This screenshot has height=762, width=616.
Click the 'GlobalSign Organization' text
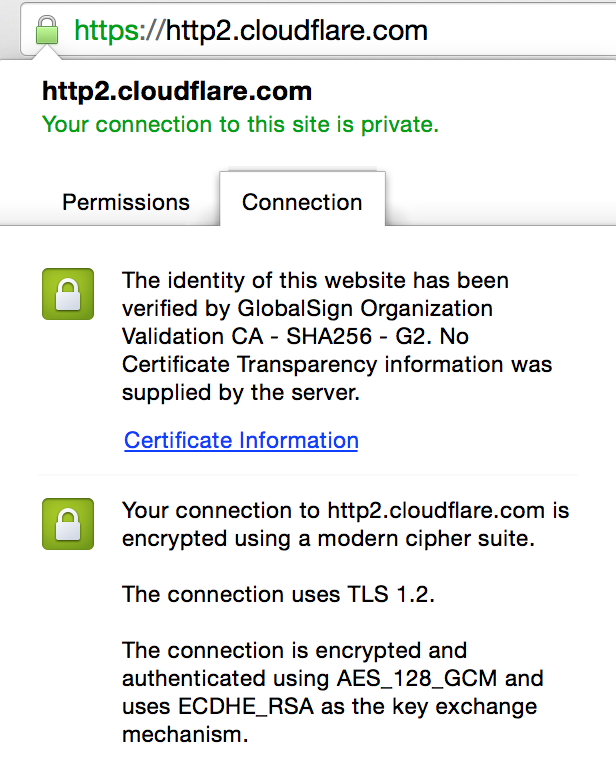365,309
